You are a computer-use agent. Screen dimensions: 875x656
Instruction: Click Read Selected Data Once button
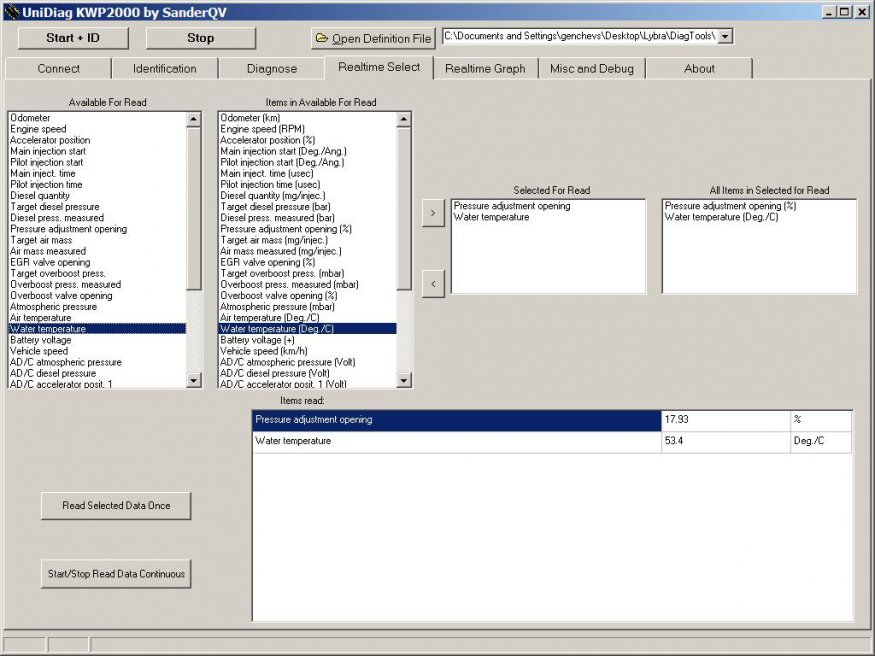coord(116,506)
